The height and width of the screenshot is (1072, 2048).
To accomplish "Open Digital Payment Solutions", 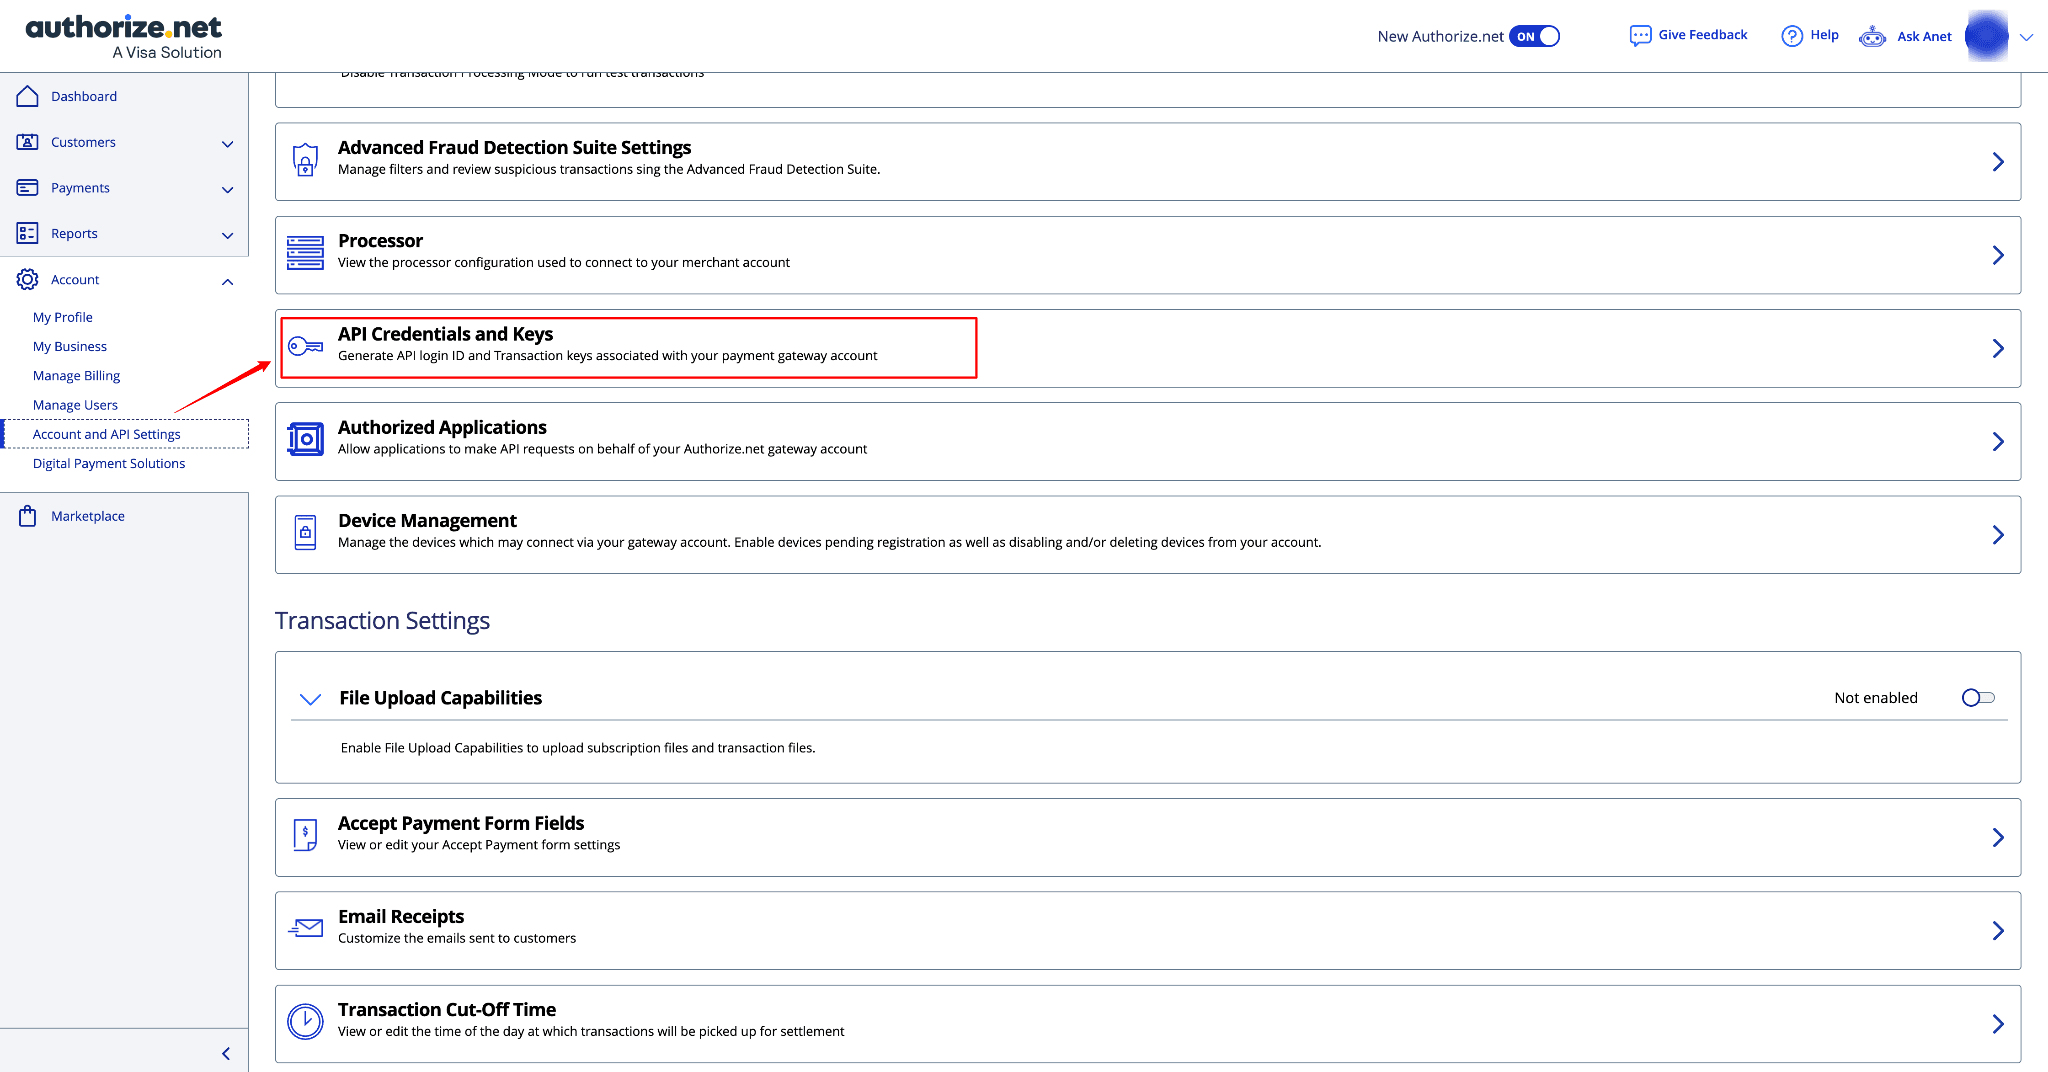I will [109, 463].
